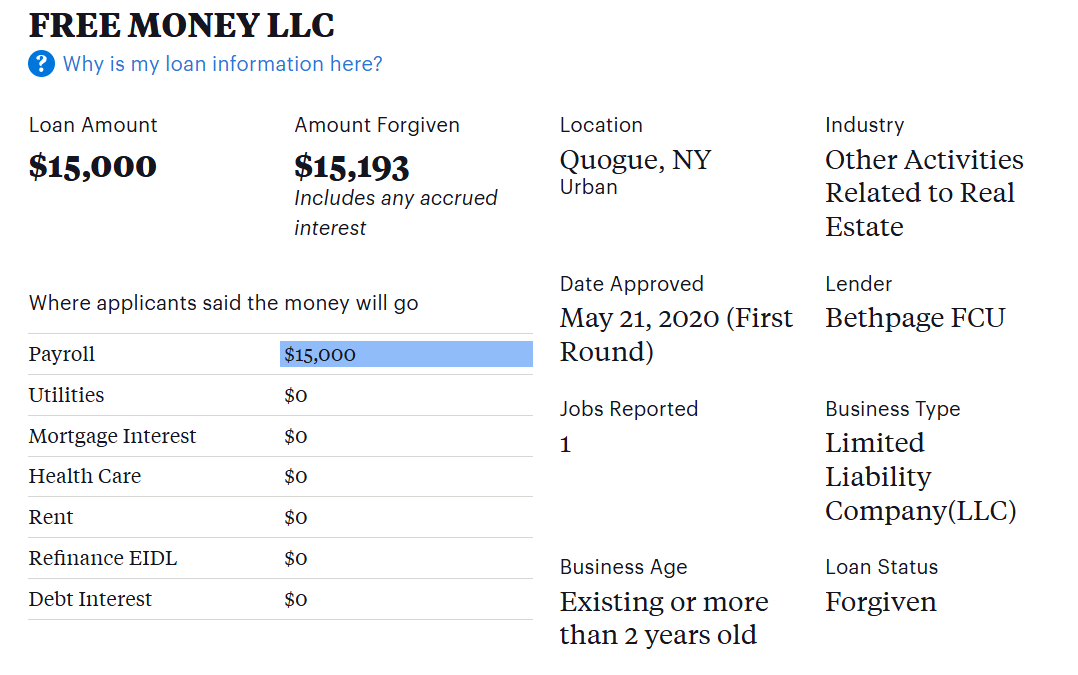
Task: Click the $15,193 amount forgiven figure
Action: [352, 167]
